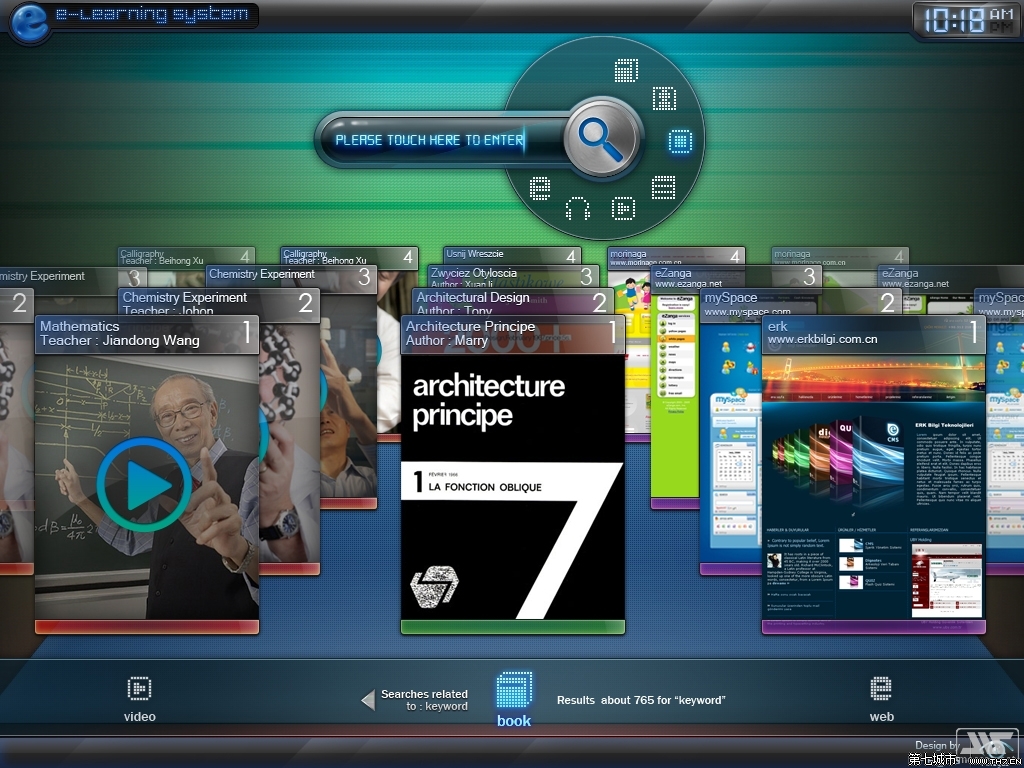Select the video play icon in radial menu
Screen dimensions: 1024x768
pyautogui.click(x=623, y=208)
